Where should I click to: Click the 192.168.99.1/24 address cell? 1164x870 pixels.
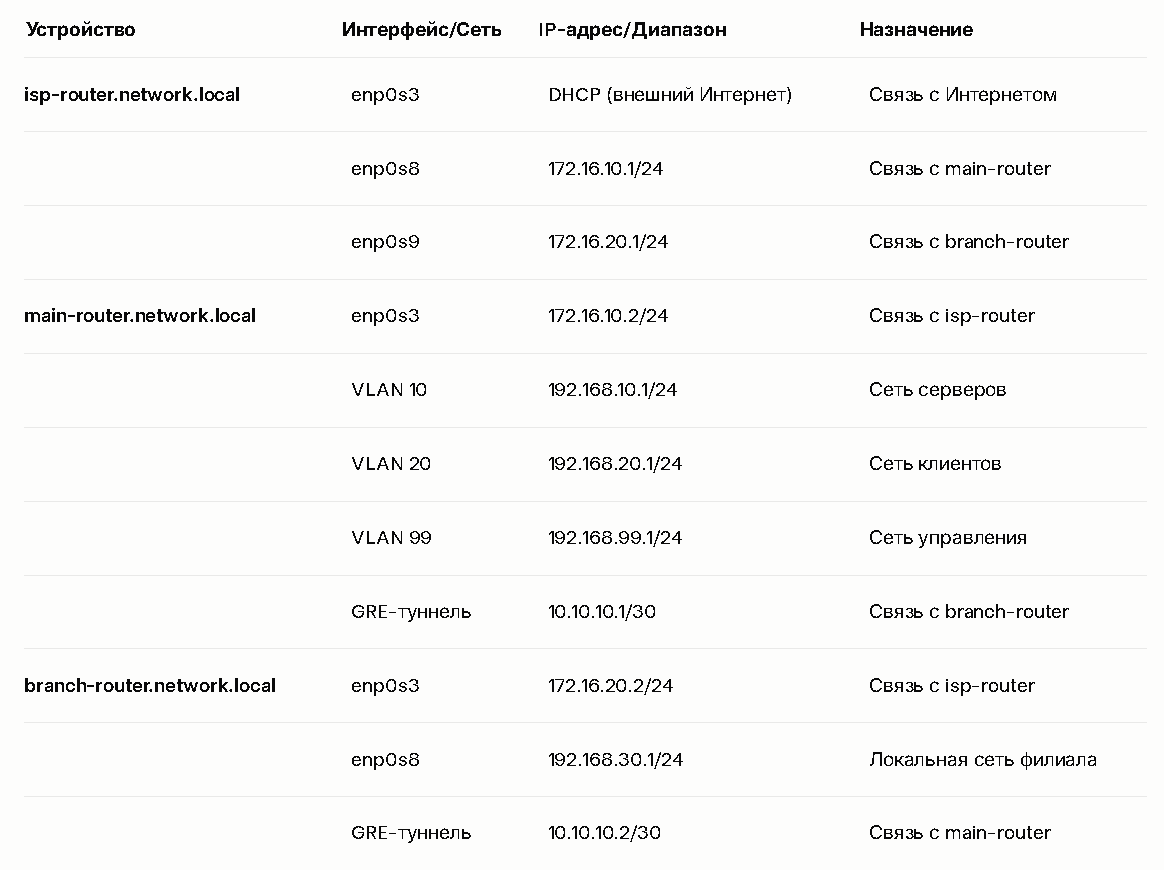pos(615,537)
